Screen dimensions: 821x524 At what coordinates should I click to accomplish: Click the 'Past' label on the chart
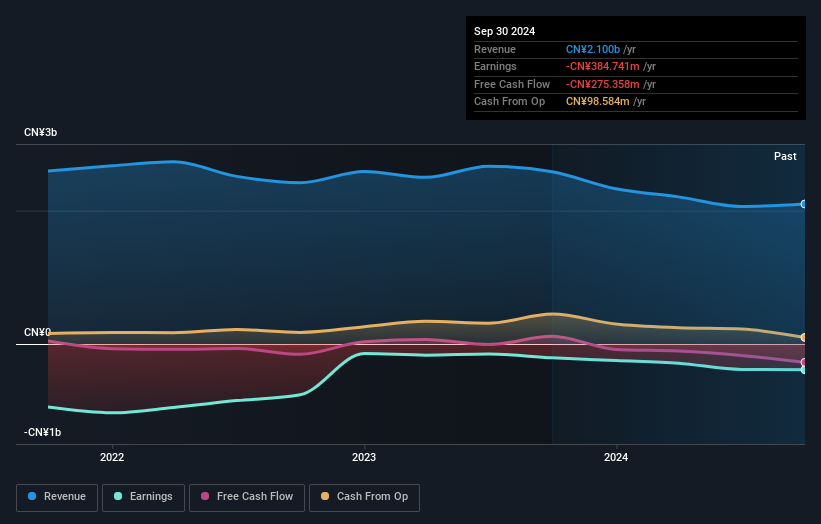click(785, 156)
